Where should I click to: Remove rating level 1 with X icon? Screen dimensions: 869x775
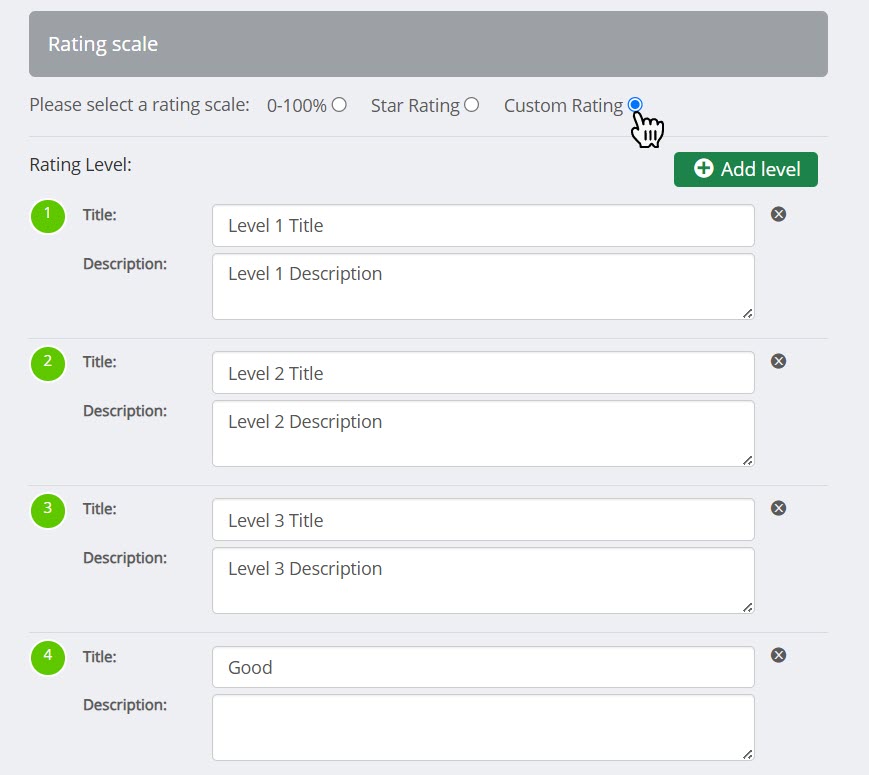click(778, 214)
